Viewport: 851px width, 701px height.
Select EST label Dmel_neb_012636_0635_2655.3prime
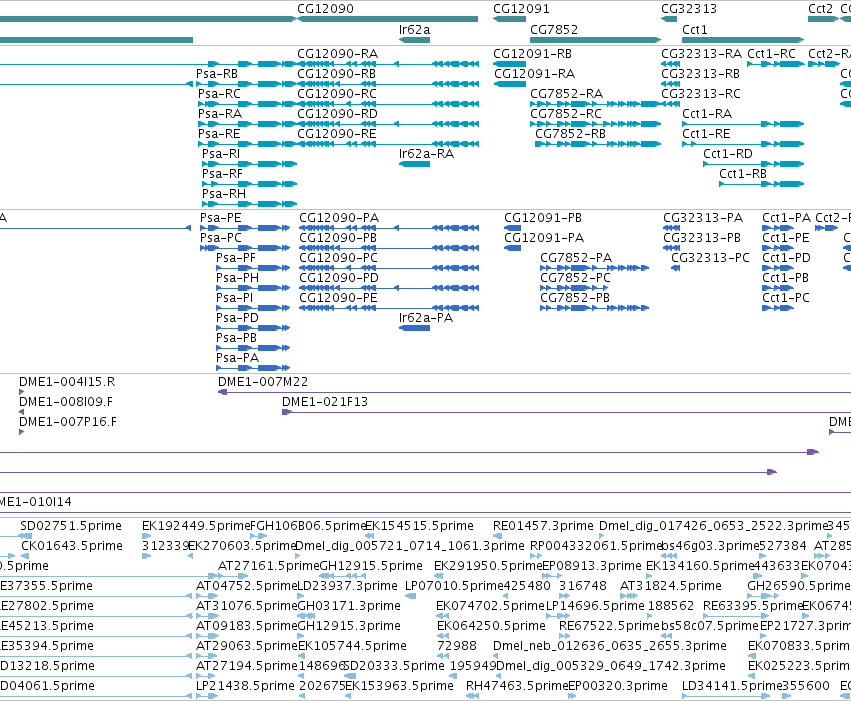(x=609, y=646)
